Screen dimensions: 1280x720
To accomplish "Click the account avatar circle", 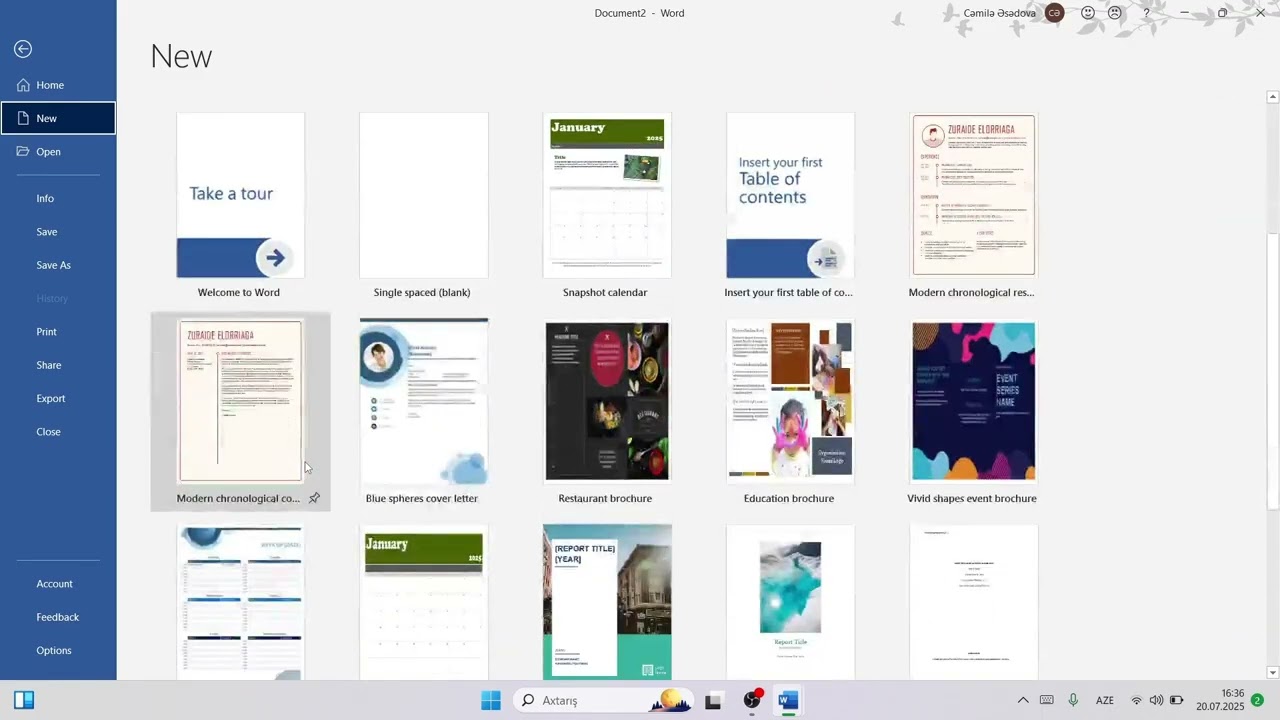I will (1054, 13).
